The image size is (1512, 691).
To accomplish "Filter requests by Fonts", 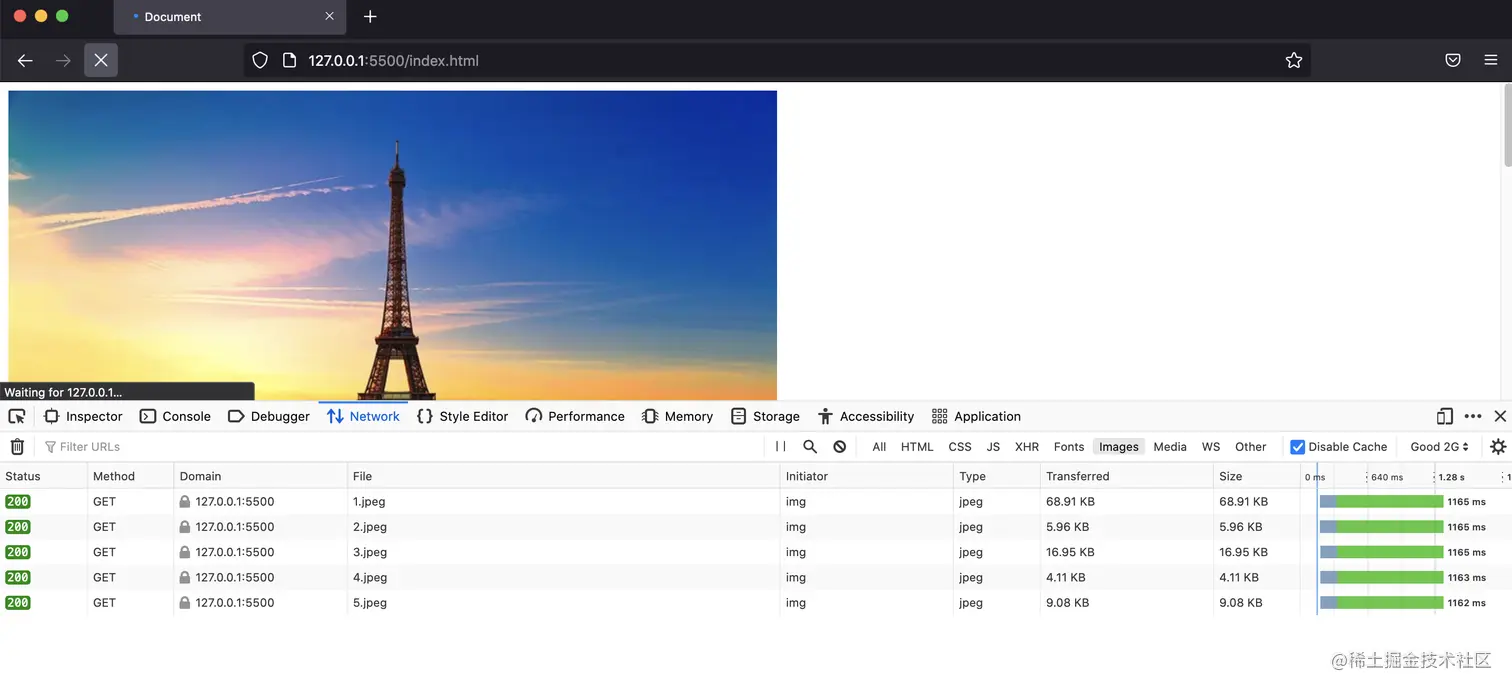I will pyautogui.click(x=1069, y=447).
